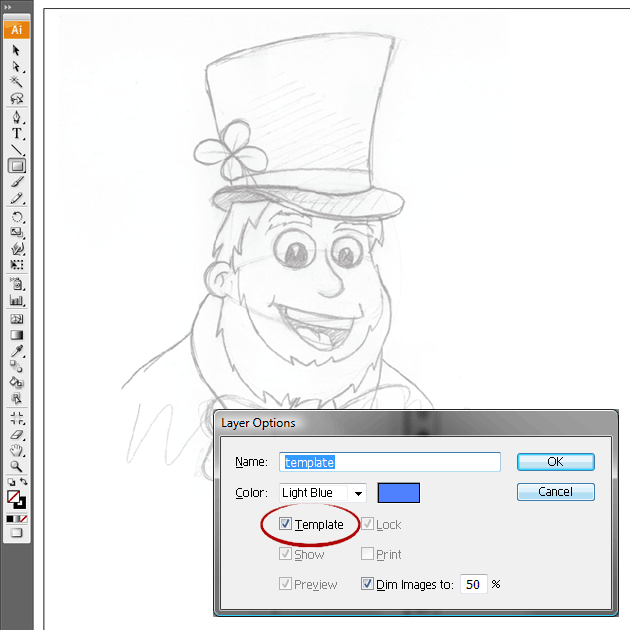630x630 pixels.
Task: Select the Selection tool (black arrow)
Action: [16, 50]
